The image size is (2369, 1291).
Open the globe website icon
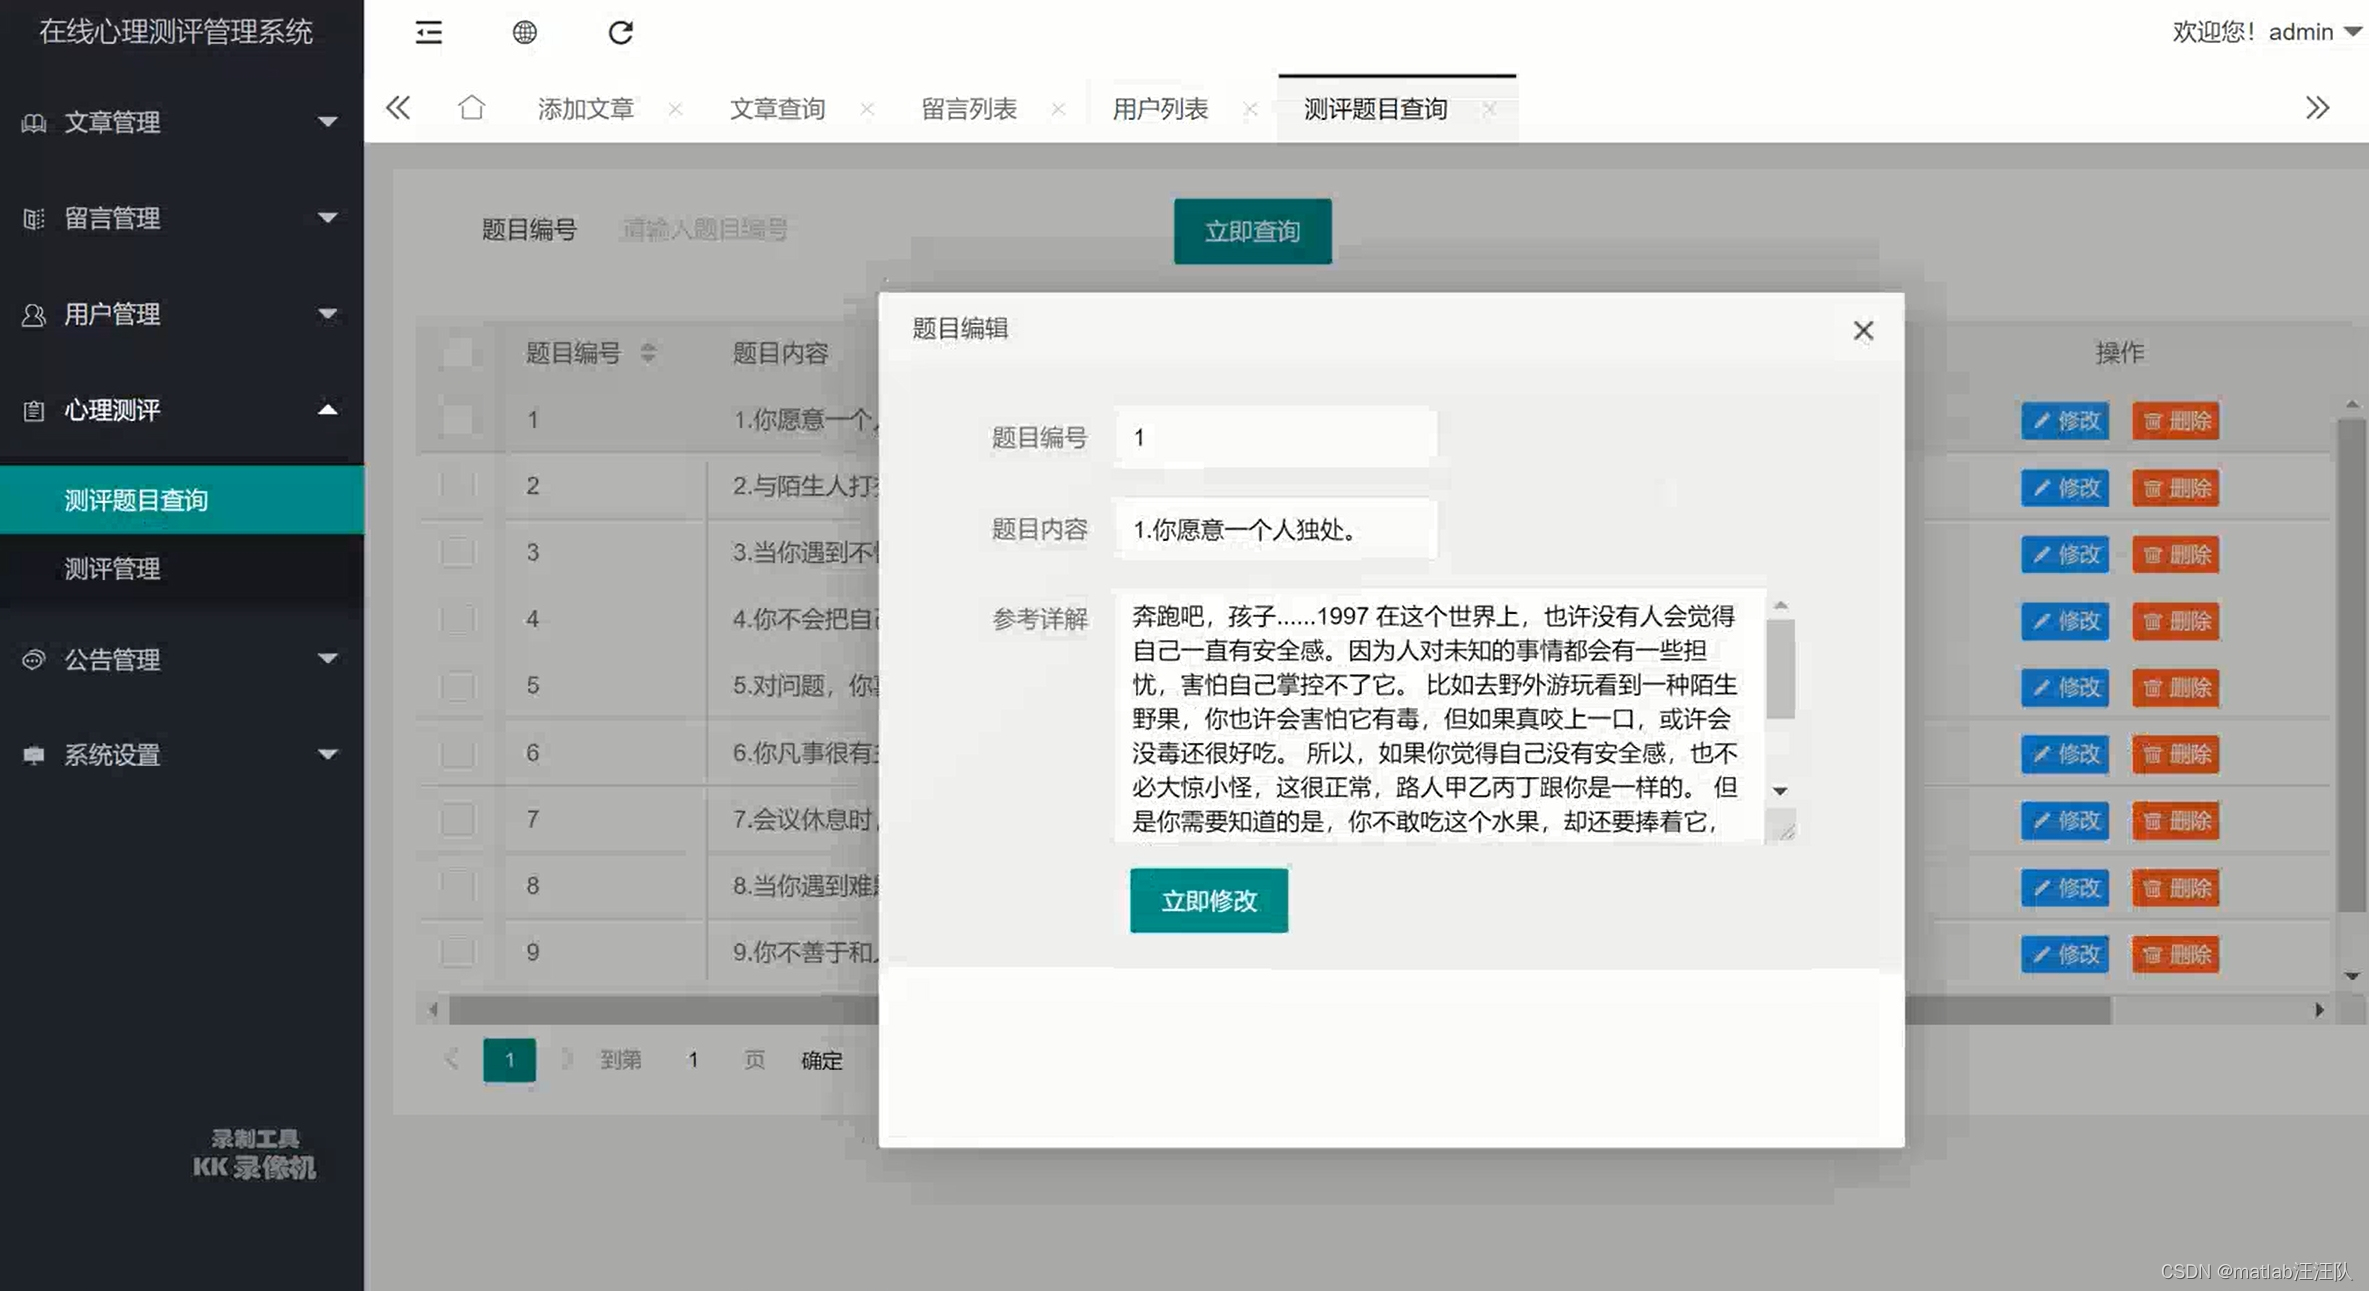pos(524,32)
